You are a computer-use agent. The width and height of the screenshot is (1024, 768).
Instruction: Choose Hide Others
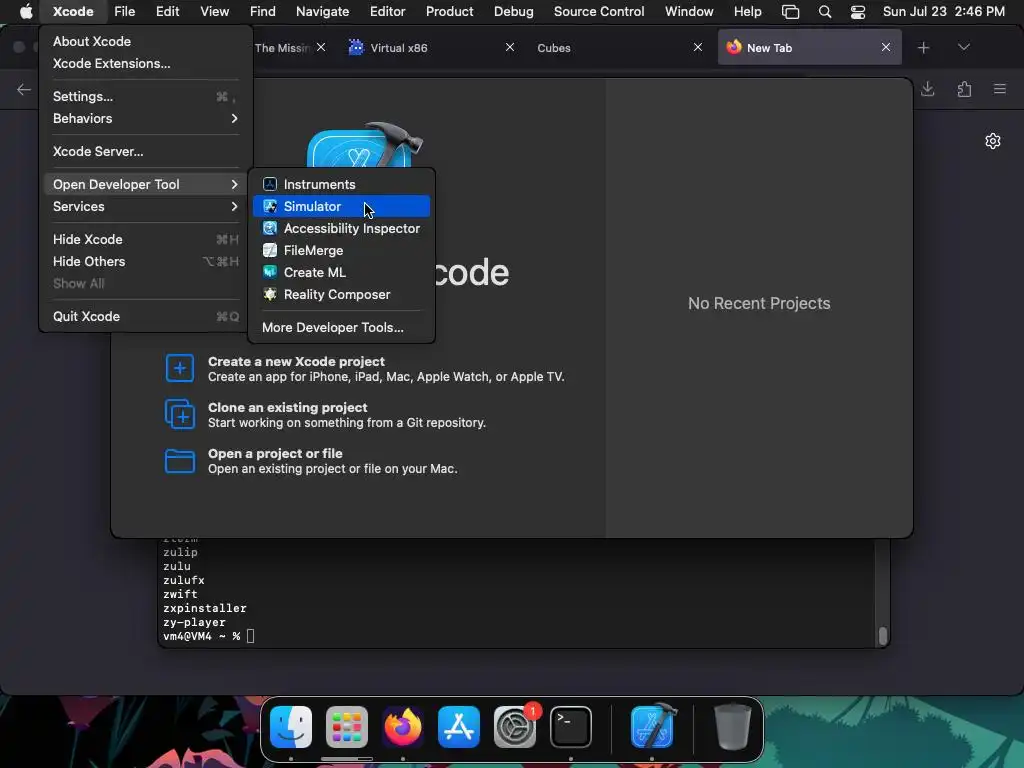pyautogui.click(x=145, y=261)
